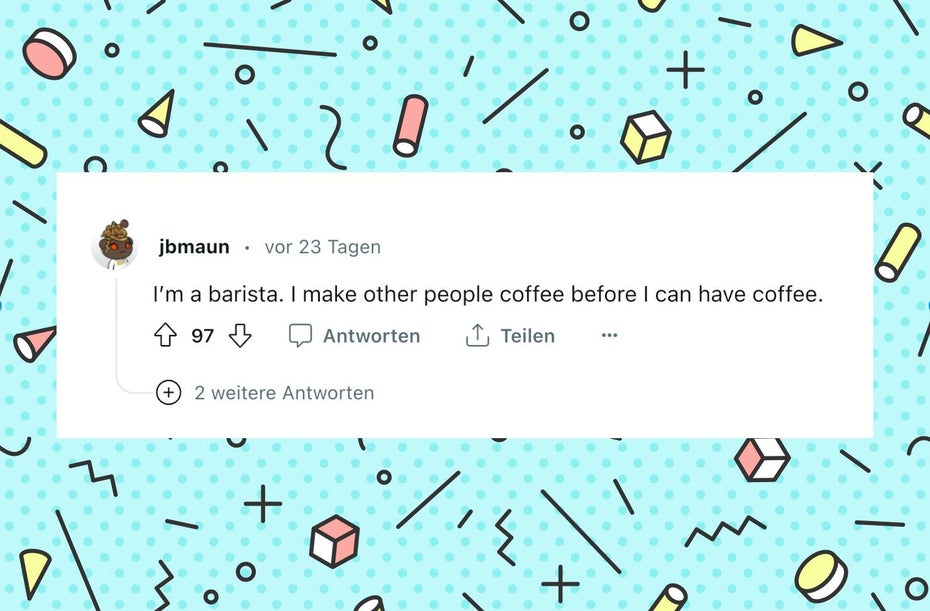Screen dimensions: 930x611
Task: Click the plus sign shape in the top right
Action: click(x=685, y=70)
